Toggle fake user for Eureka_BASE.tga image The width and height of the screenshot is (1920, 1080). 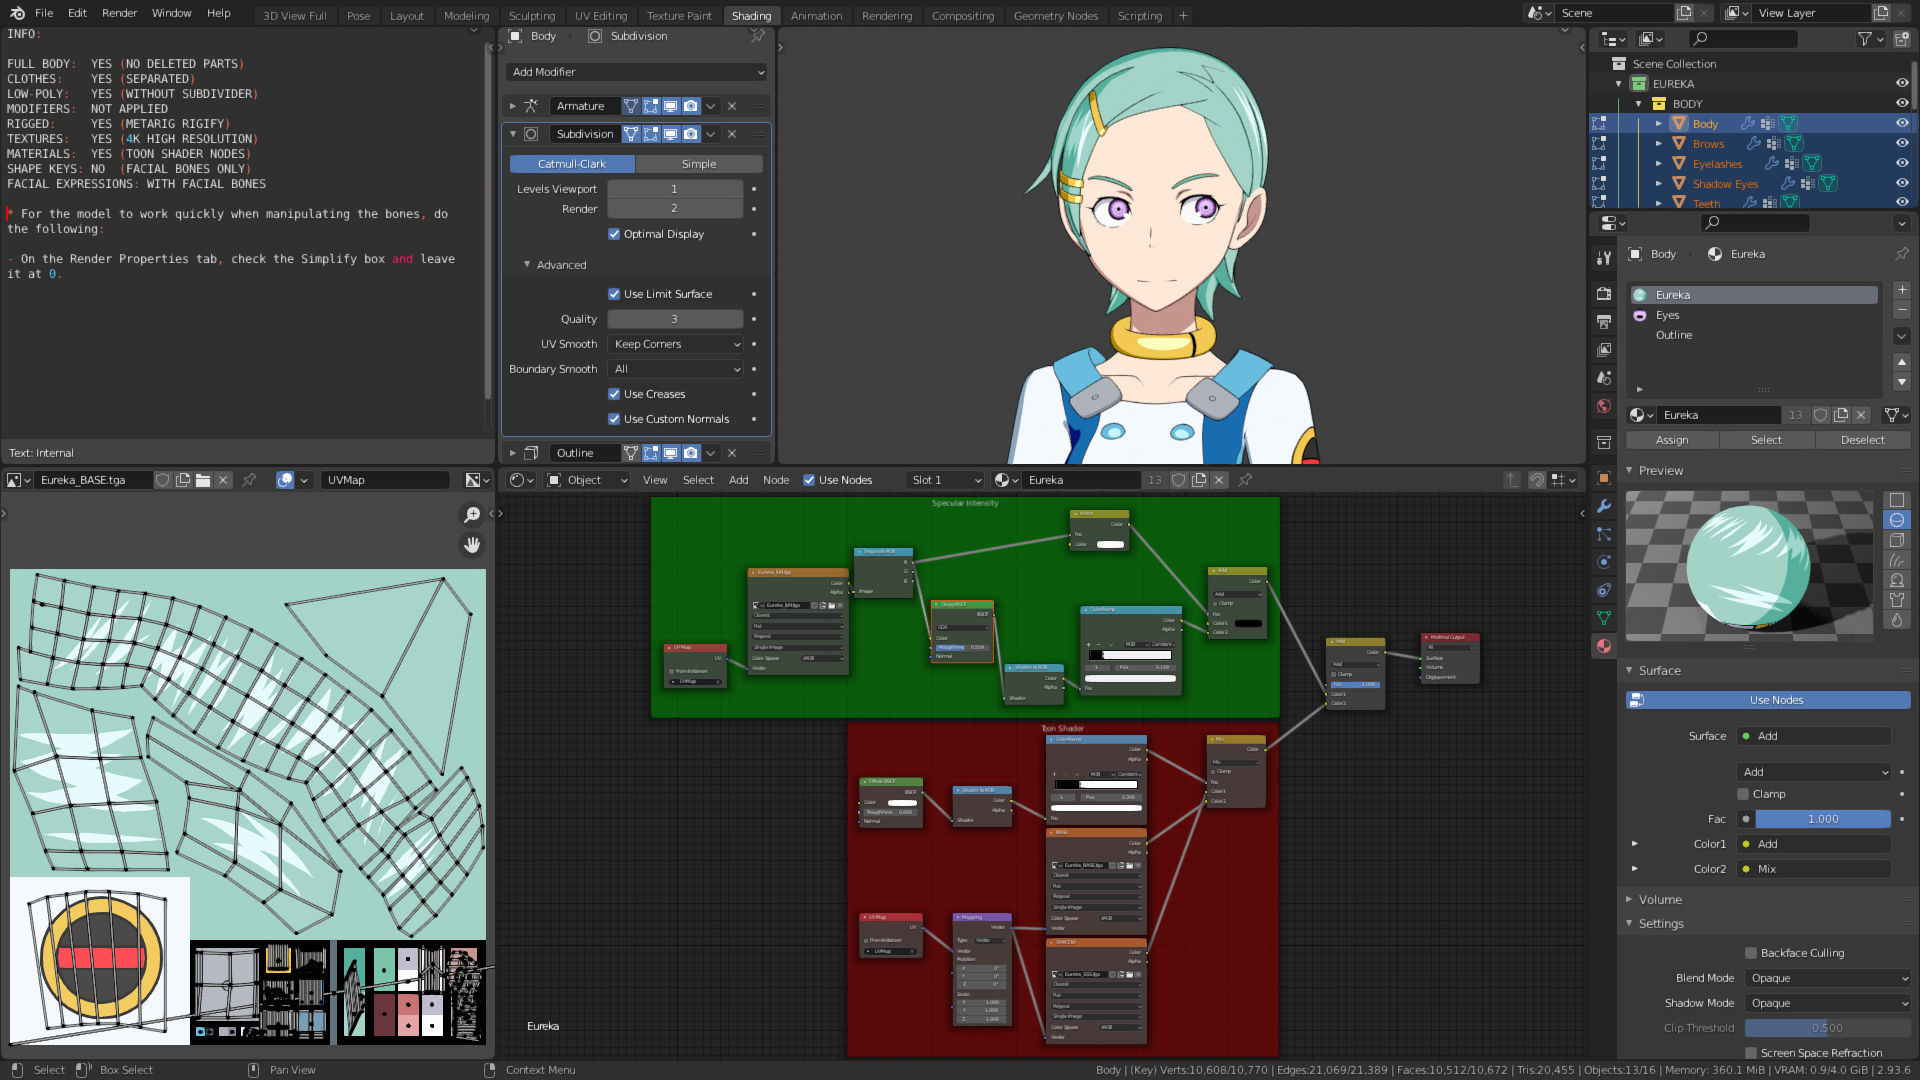pyautogui.click(x=162, y=480)
